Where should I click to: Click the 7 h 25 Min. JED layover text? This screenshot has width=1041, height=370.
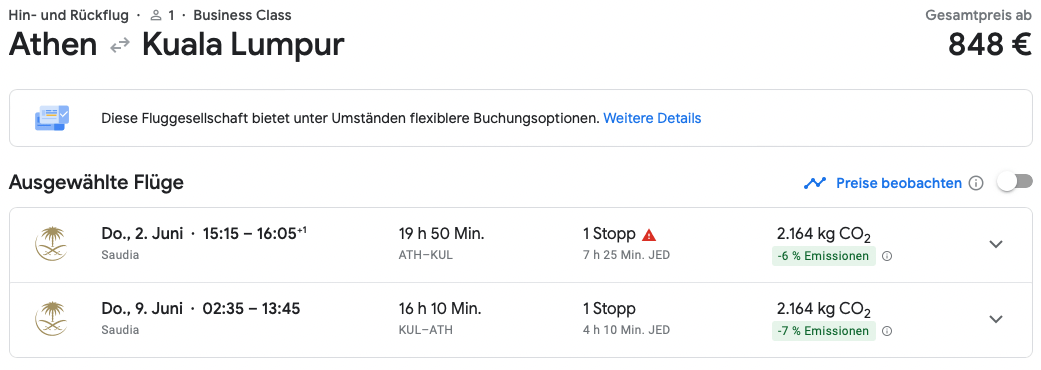(x=626, y=255)
